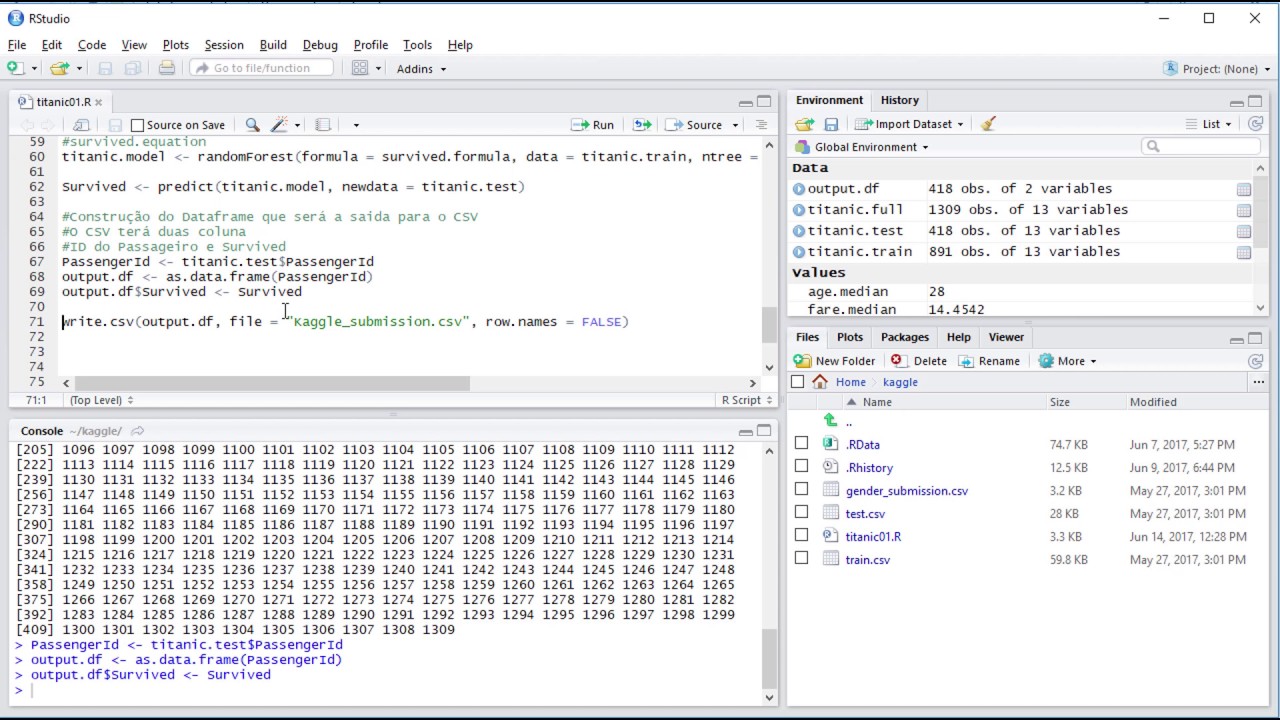1280x720 pixels.
Task: Open the Tools menu
Action: [x=417, y=45]
